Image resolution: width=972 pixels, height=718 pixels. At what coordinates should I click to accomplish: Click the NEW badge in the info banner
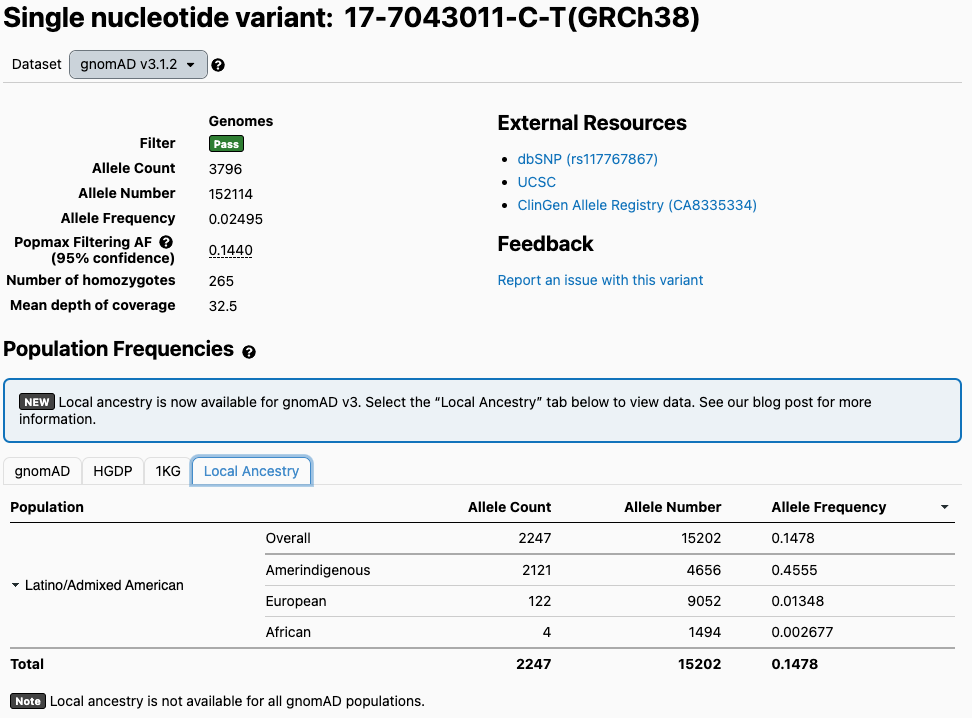tap(37, 402)
